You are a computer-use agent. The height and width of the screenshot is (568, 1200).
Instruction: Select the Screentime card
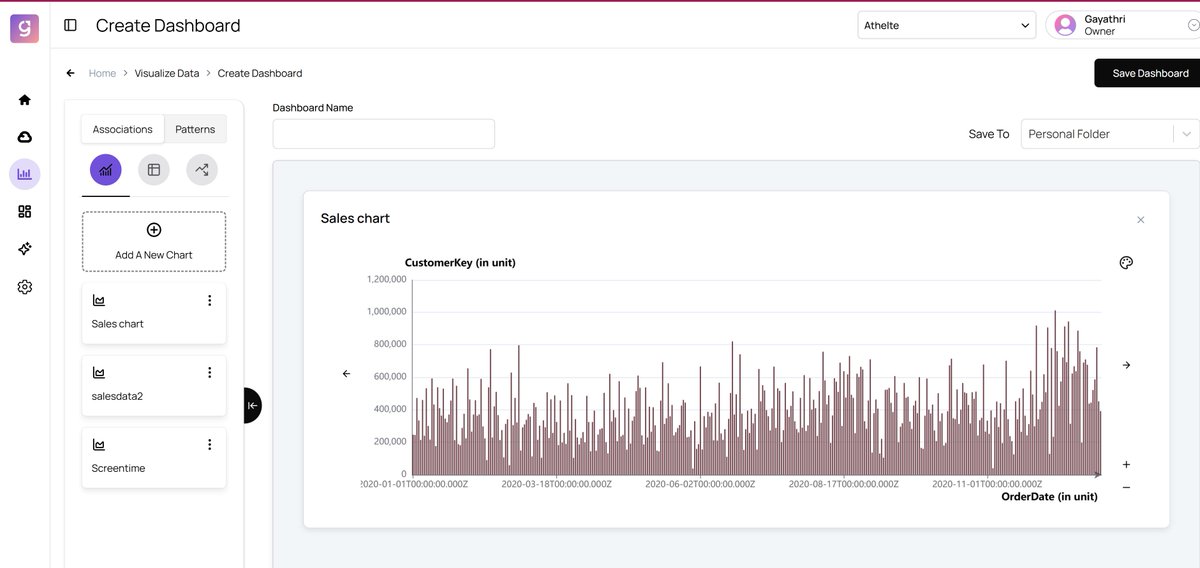tap(154, 458)
